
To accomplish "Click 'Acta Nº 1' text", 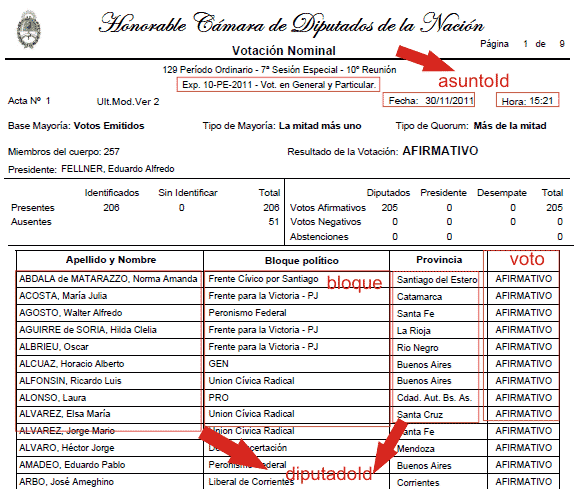I will [29, 101].
